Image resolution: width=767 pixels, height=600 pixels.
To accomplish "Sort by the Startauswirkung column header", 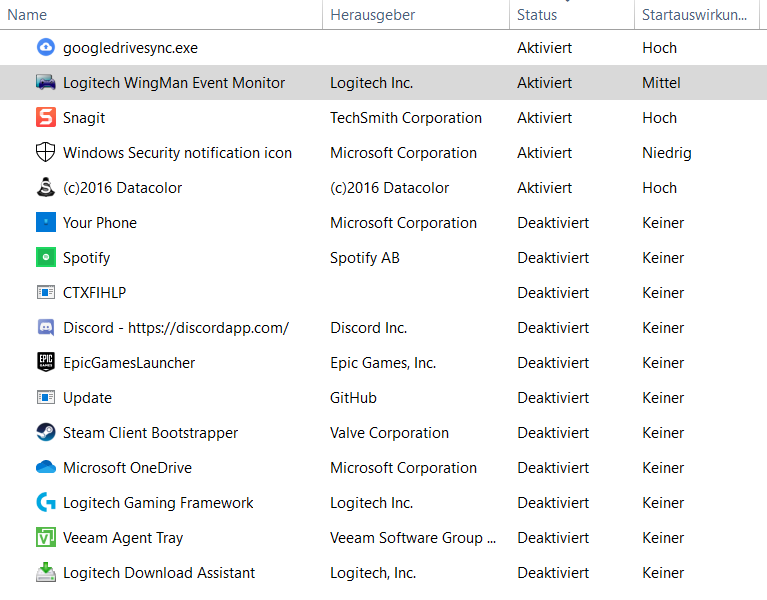I will click(697, 15).
